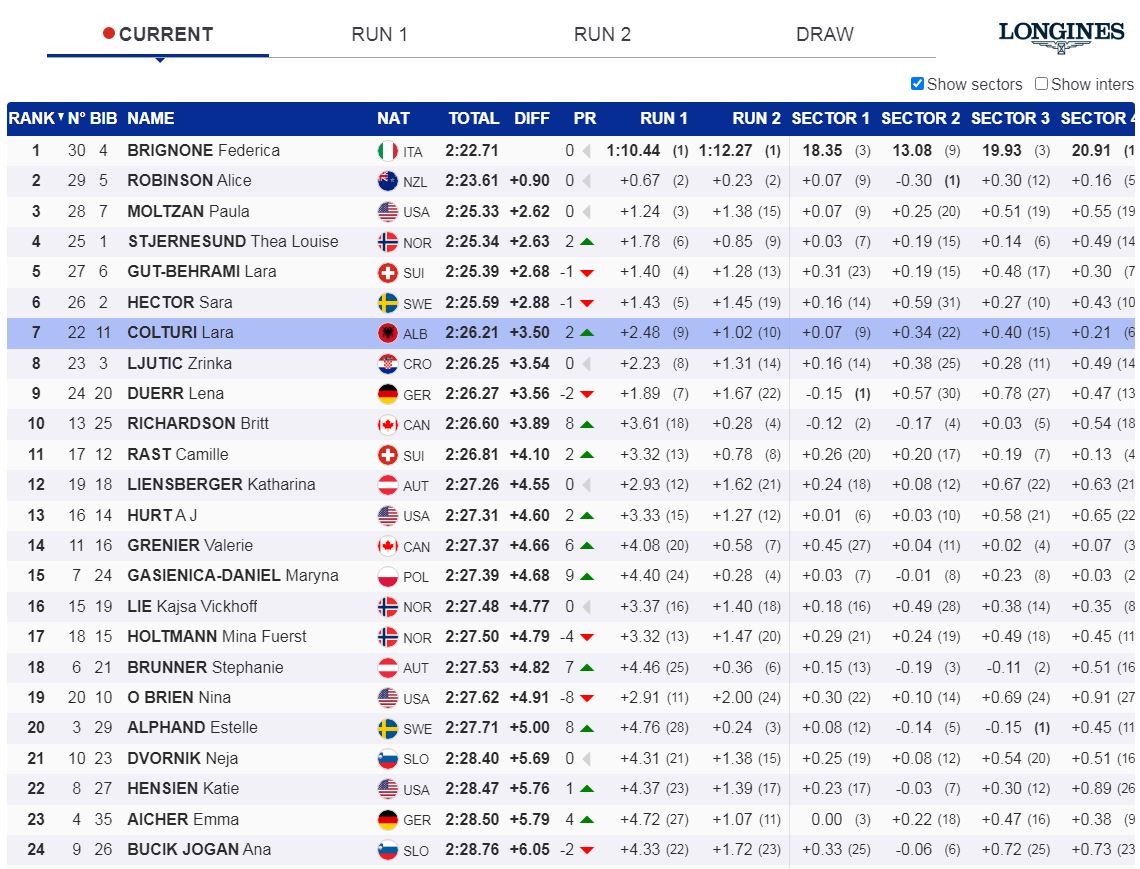Screen dimensions: 1140x869
Task: Open the DRAW tab
Action: pyautogui.click(x=824, y=34)
